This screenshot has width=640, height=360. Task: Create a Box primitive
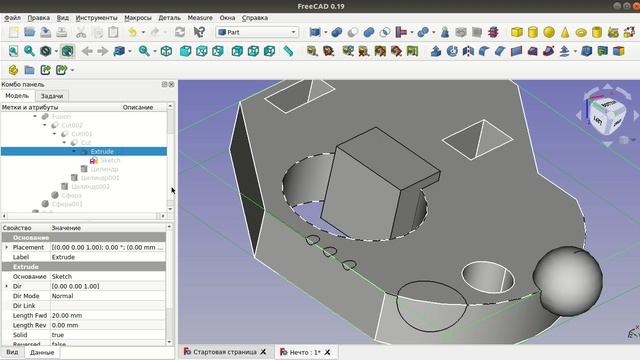(x=517, y=32)
